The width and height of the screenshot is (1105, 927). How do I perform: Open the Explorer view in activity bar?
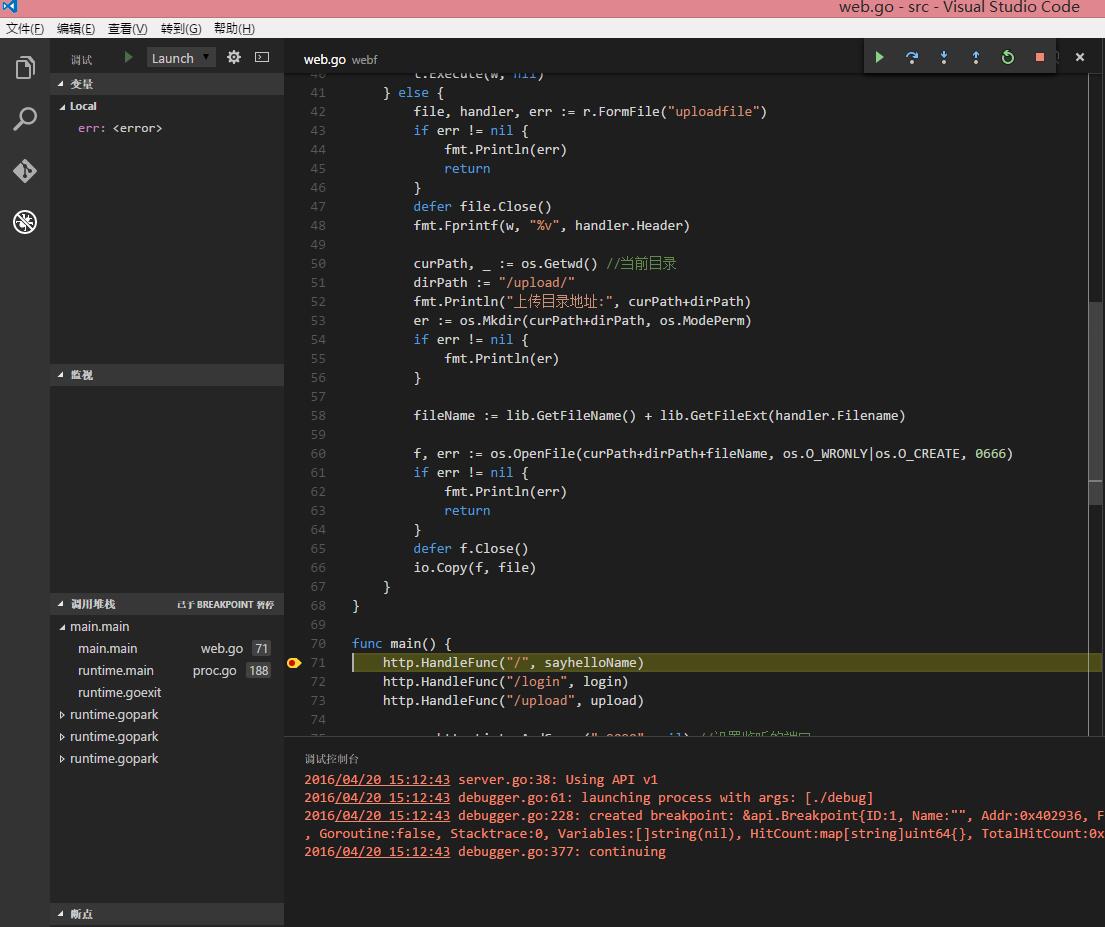25,68
